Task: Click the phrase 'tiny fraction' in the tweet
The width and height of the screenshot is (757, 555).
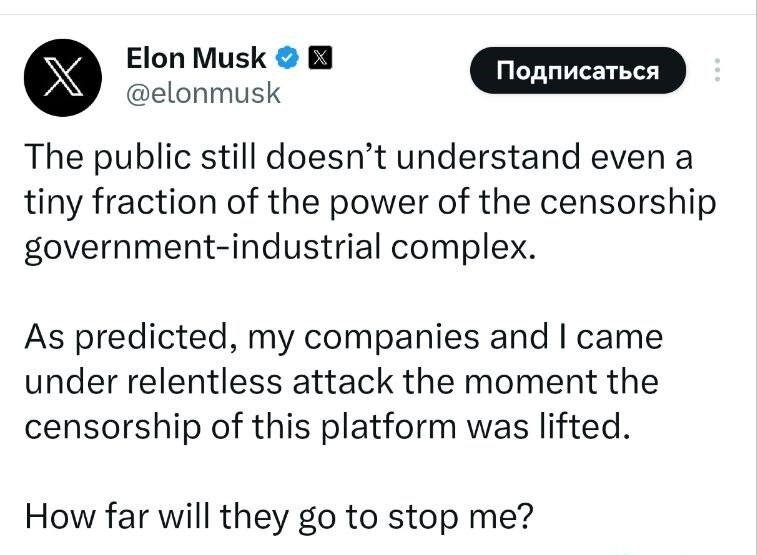Action: tap(121, 203)
